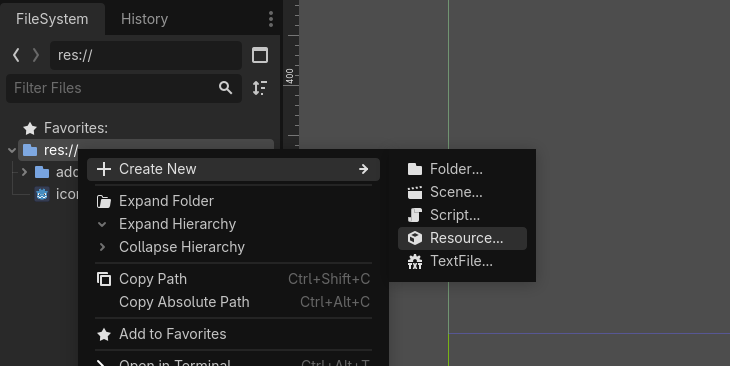Create a new Folder from the submenu
This screenshot has width=730, height=366.
[x=462, y=169]
